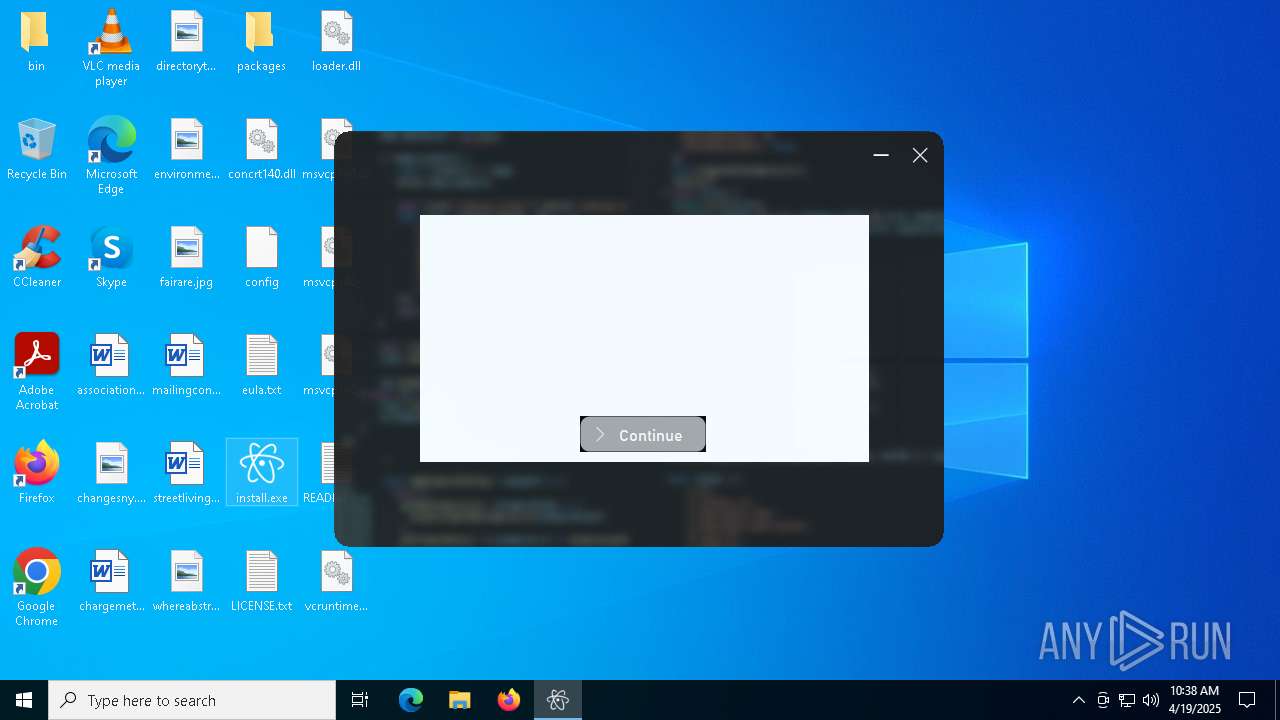Image resolution: width=1280 pixels, height=720 pixels.
Task: Launch VLC media player shortcut
Action: pyautogui.click(x=111, y=48)
